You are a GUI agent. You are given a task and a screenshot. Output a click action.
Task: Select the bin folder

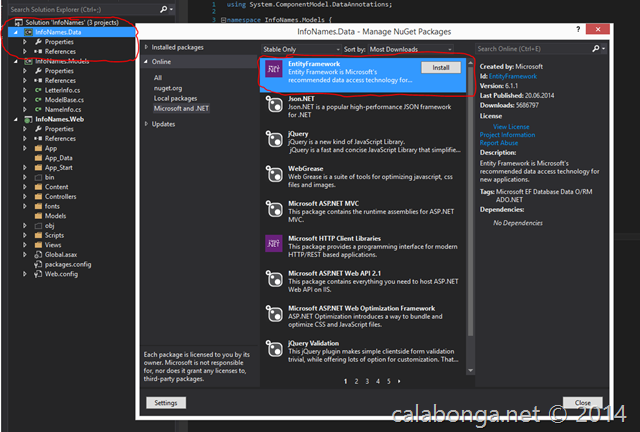click(x=49, y=177)
